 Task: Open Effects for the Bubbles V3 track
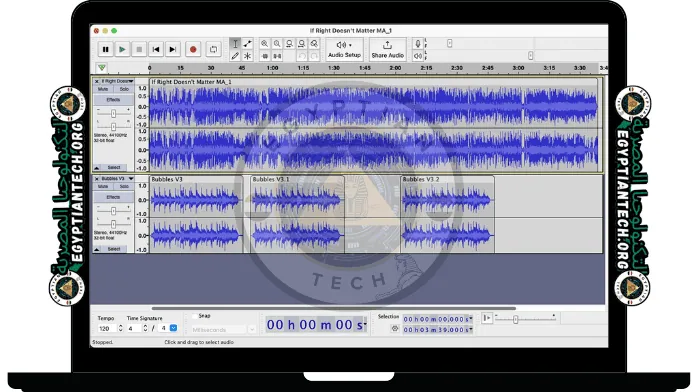[x=114, y=197]
